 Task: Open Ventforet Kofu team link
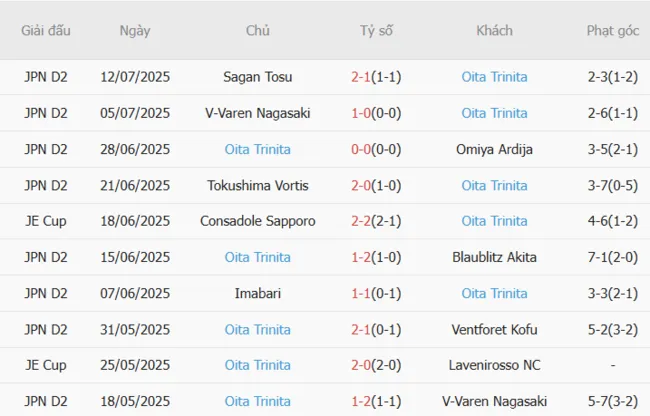[494, 329]
